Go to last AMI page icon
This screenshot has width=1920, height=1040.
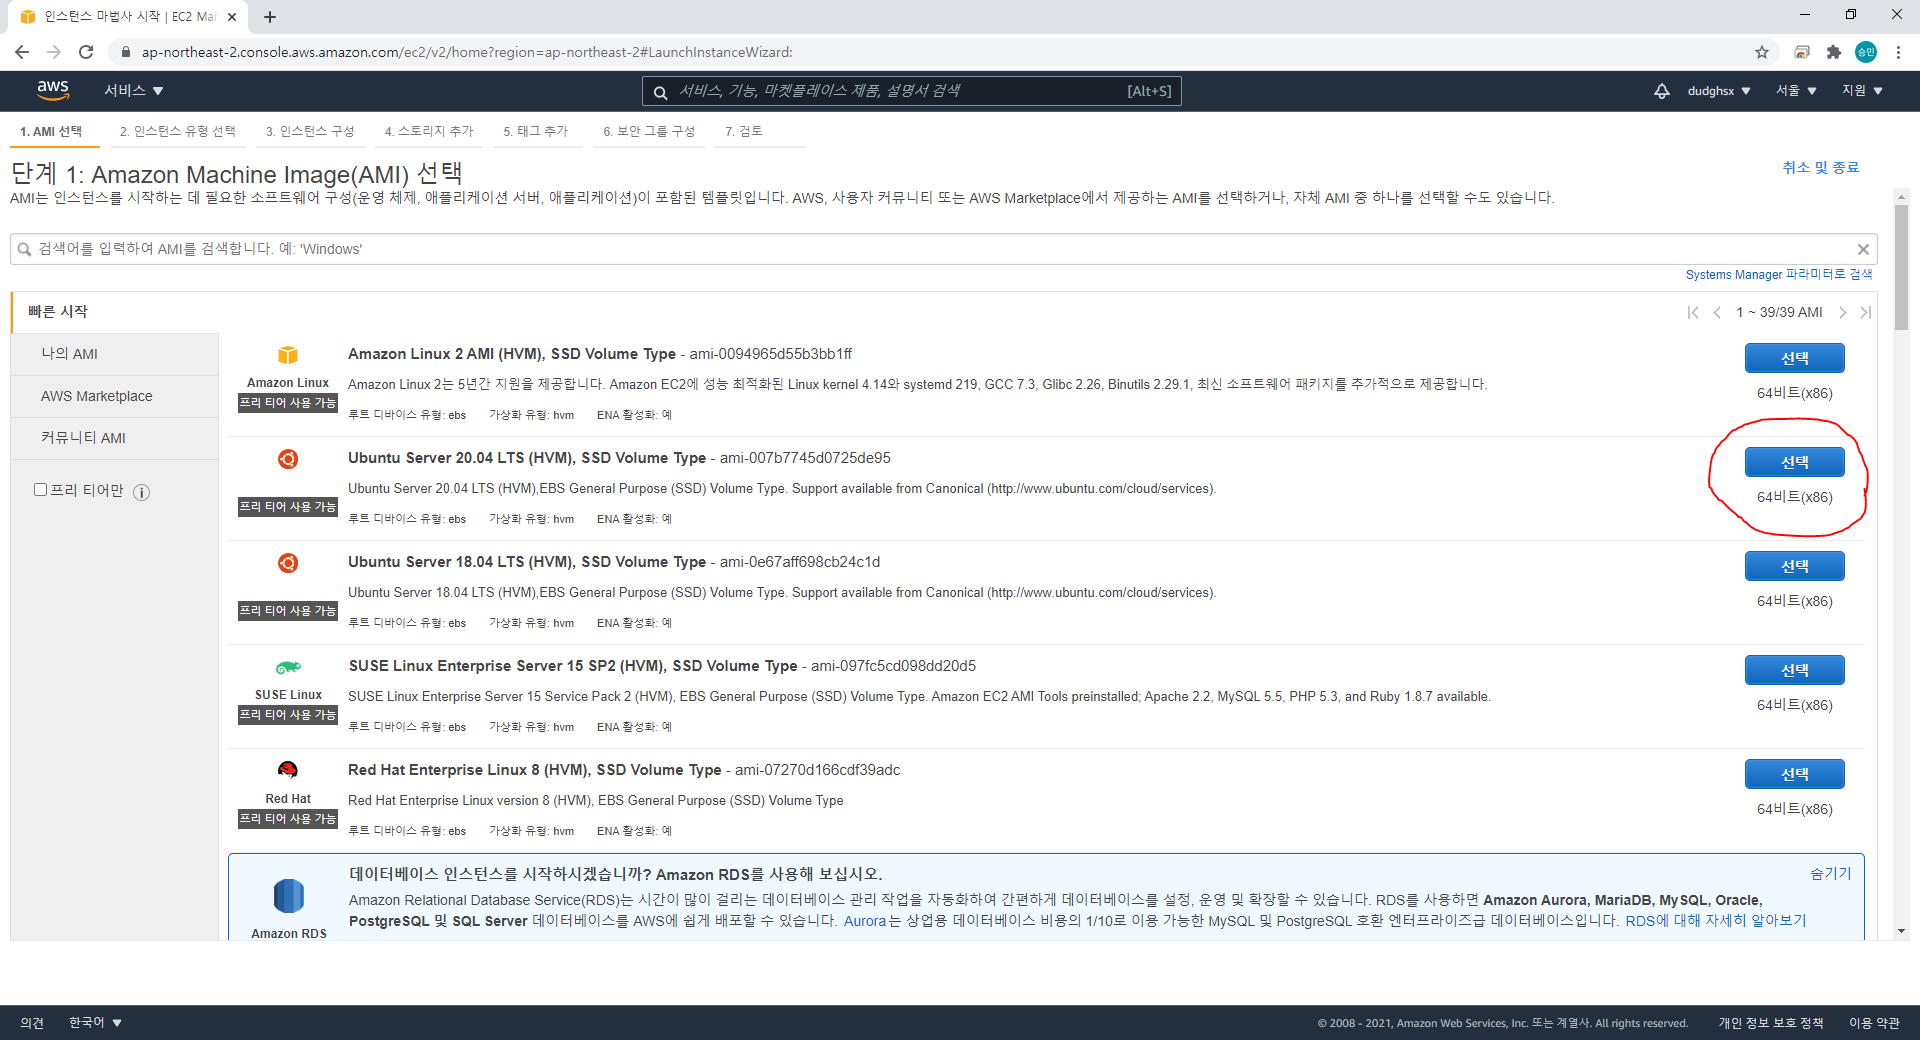[1865, 312]
